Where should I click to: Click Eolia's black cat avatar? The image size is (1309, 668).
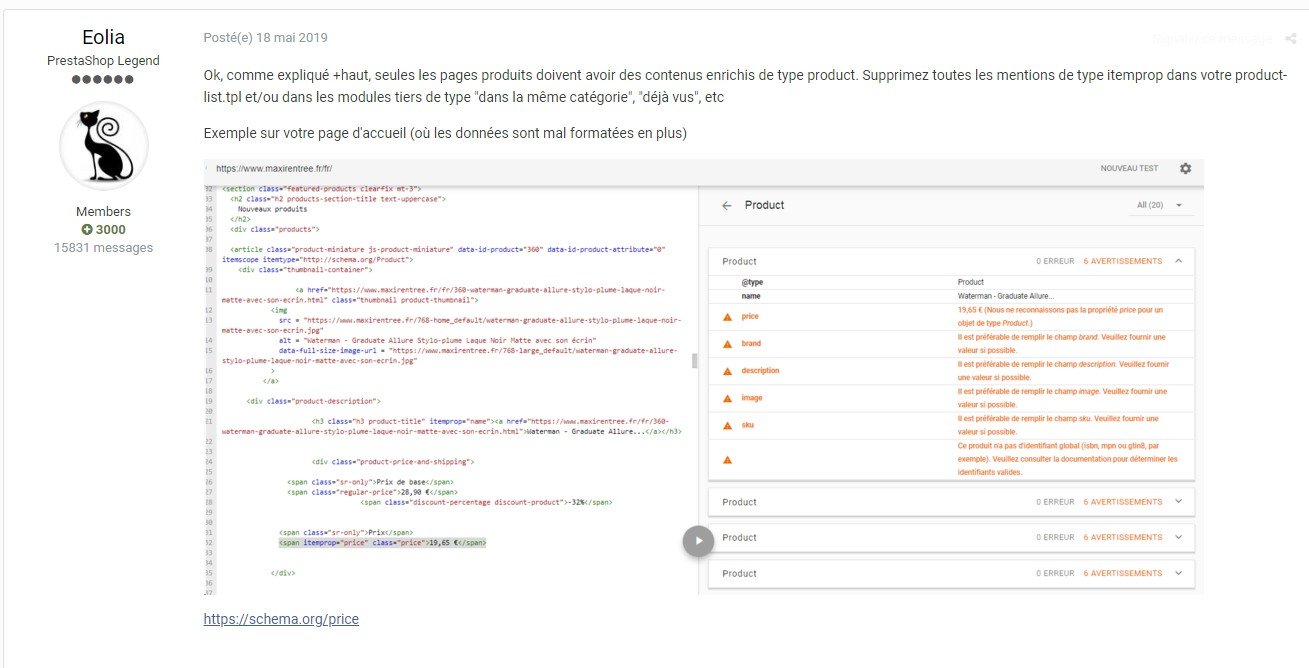104,146
